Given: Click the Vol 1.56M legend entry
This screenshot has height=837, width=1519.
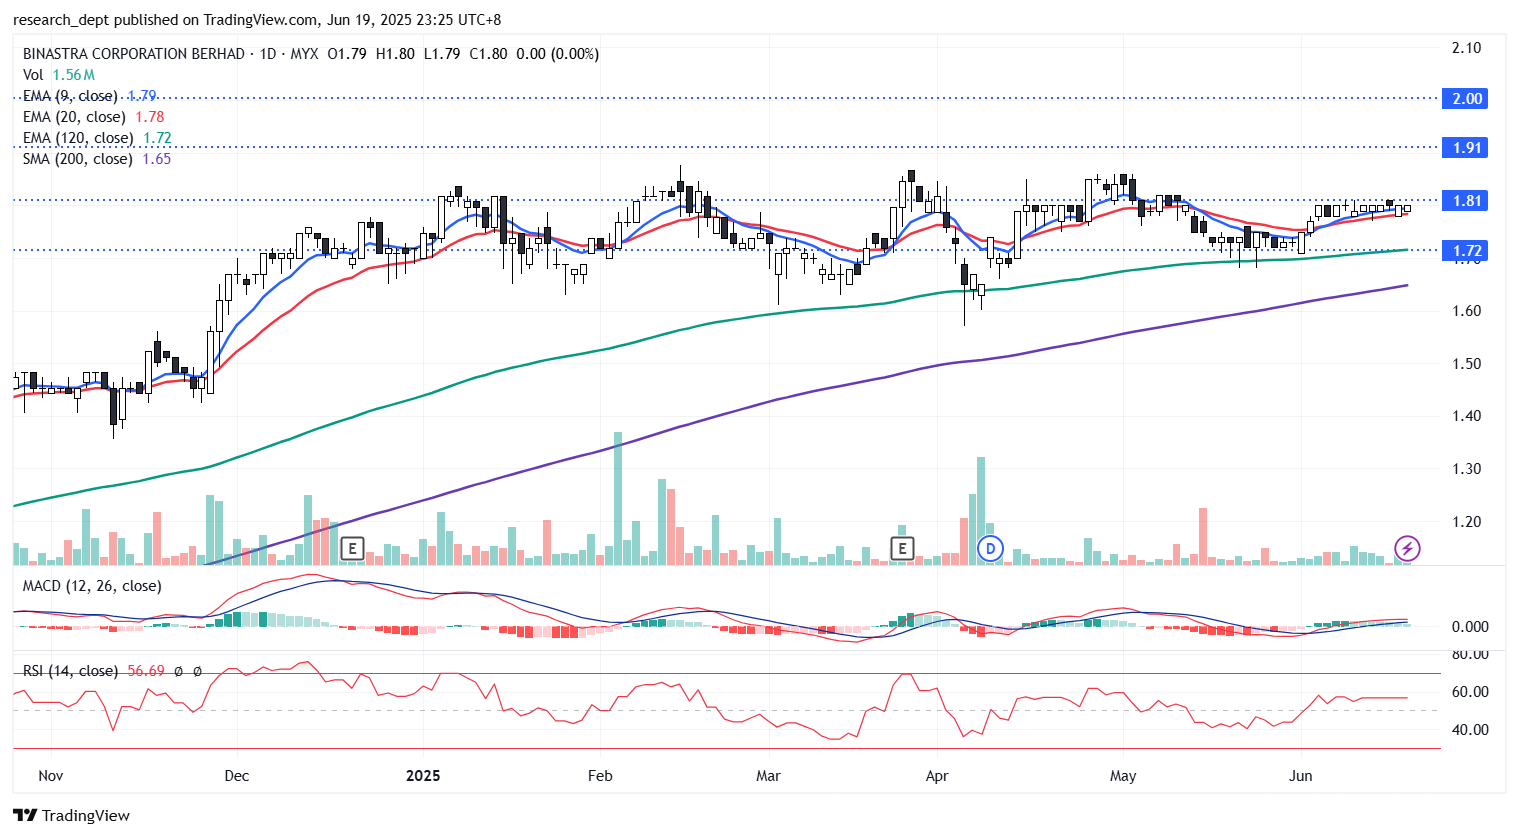Looking at the screenshot, I should [59, 75].
